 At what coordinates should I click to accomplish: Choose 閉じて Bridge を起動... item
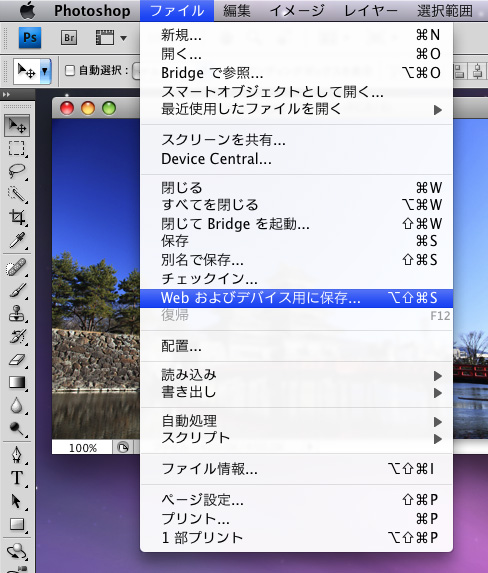point(296,224)
